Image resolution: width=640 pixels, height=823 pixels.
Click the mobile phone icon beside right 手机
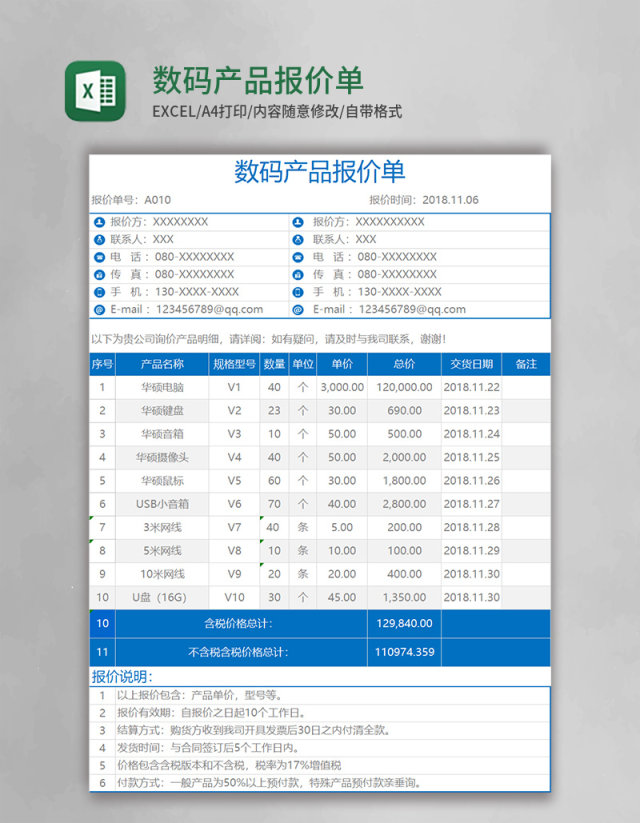tap(298, 292)
